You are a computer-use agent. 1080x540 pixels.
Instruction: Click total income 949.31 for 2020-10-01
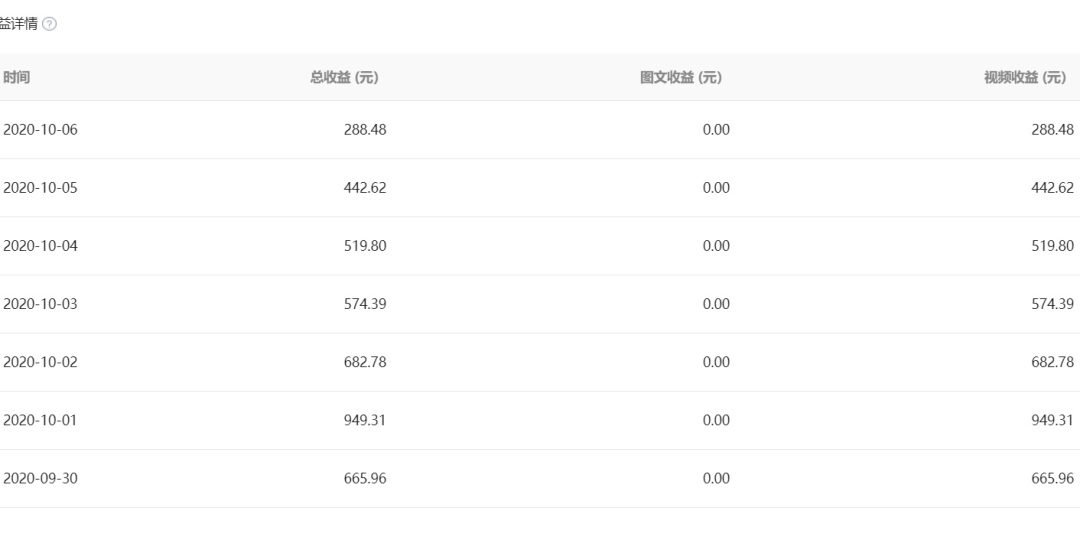[365, 420]
